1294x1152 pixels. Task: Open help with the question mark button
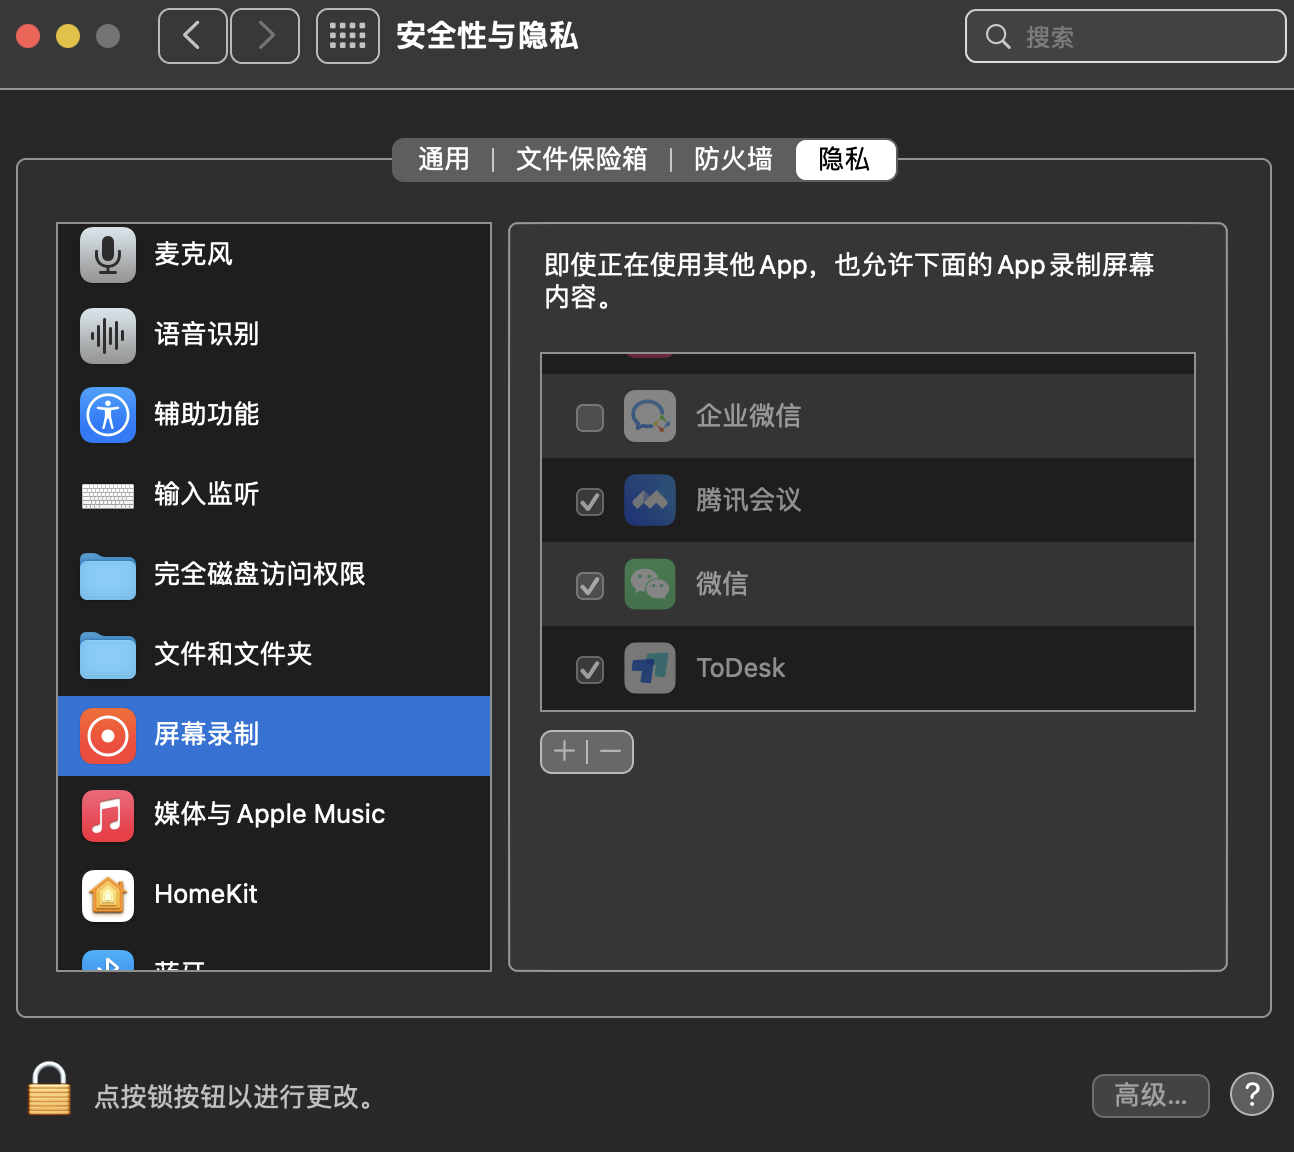(x=1252, y=1094)
